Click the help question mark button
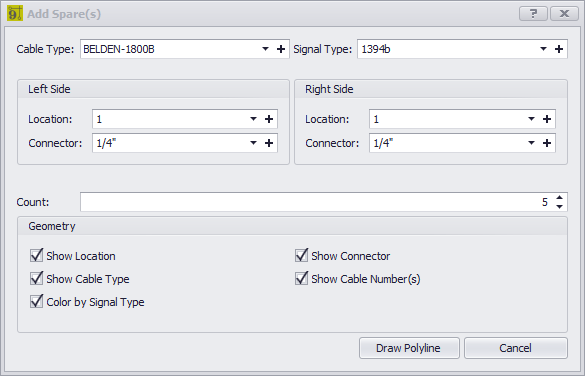The image size is (585, 376). [x=533, y=14]
